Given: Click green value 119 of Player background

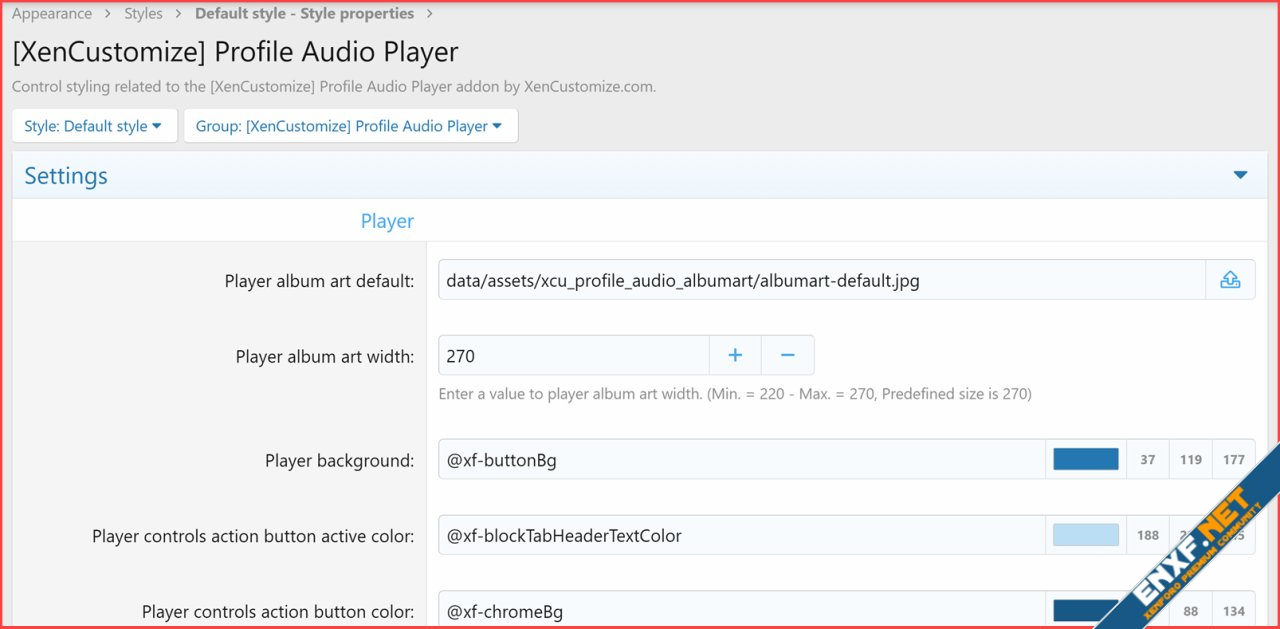Looking at the screenshot, I should coord(1191,460).
